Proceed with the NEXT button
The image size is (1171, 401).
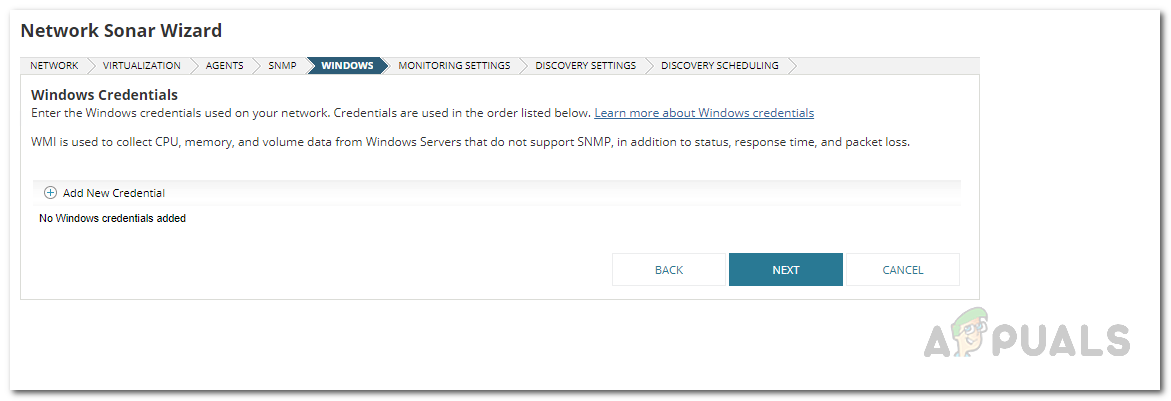point(785,270)
